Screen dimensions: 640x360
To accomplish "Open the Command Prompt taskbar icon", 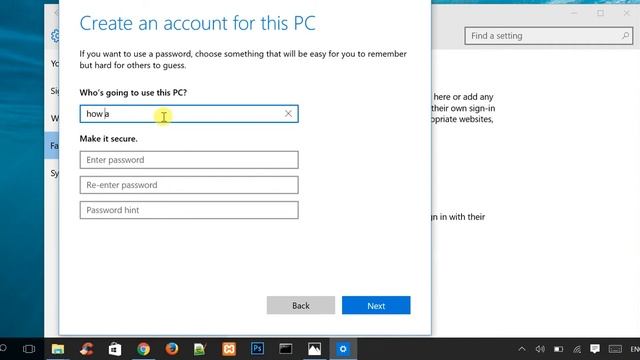I will click(286, 349).
